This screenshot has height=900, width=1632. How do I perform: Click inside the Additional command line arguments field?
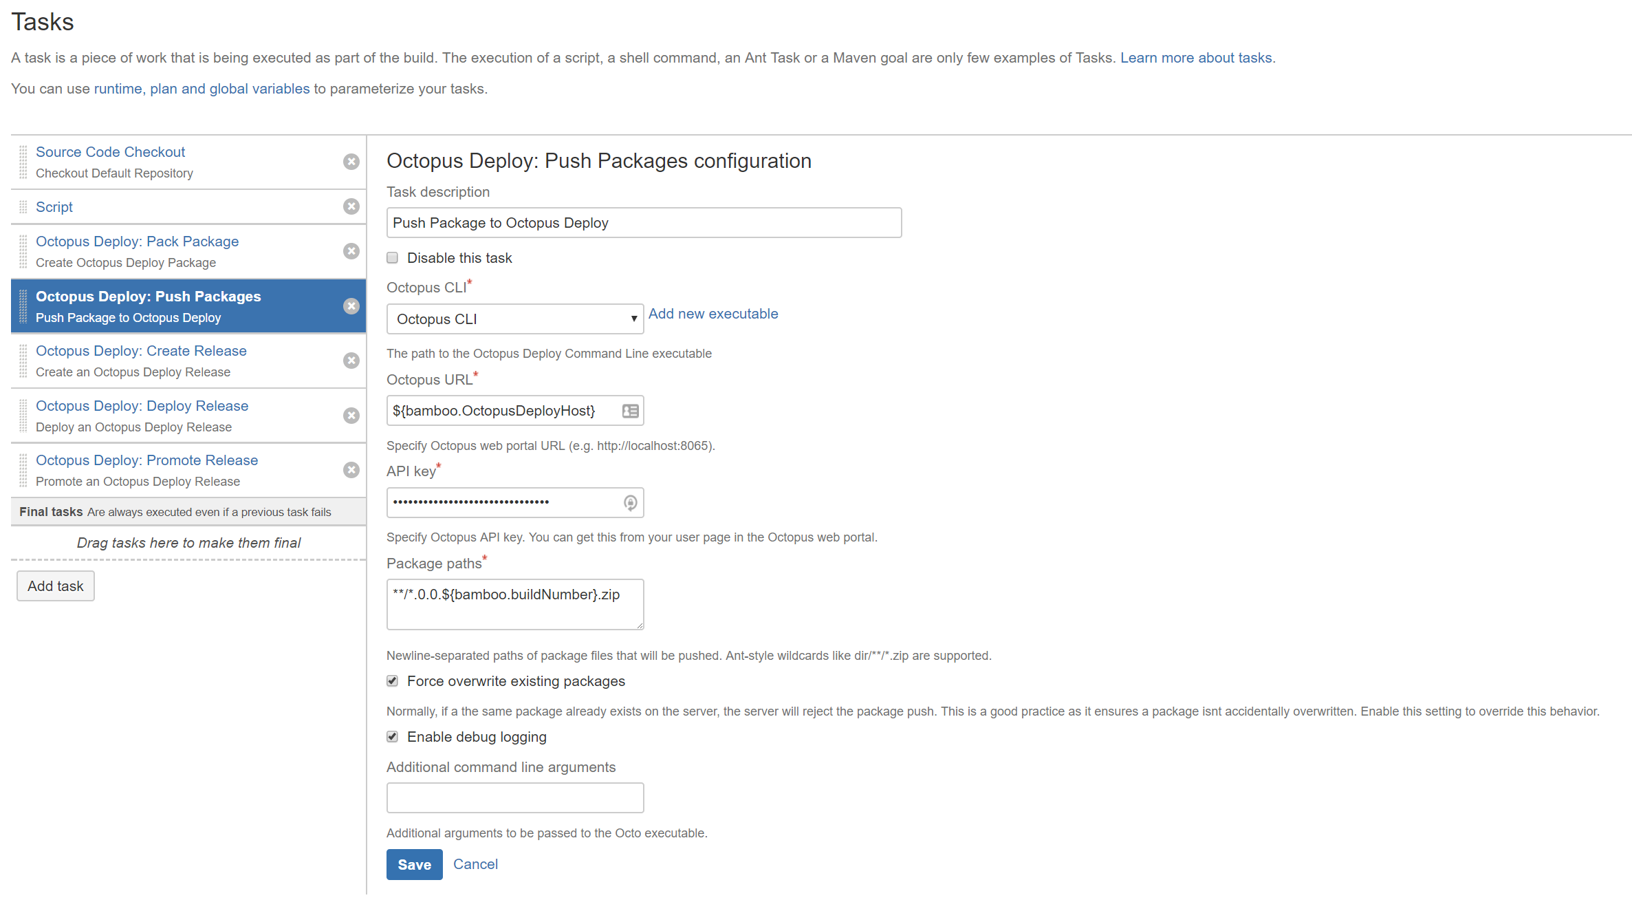514,797
